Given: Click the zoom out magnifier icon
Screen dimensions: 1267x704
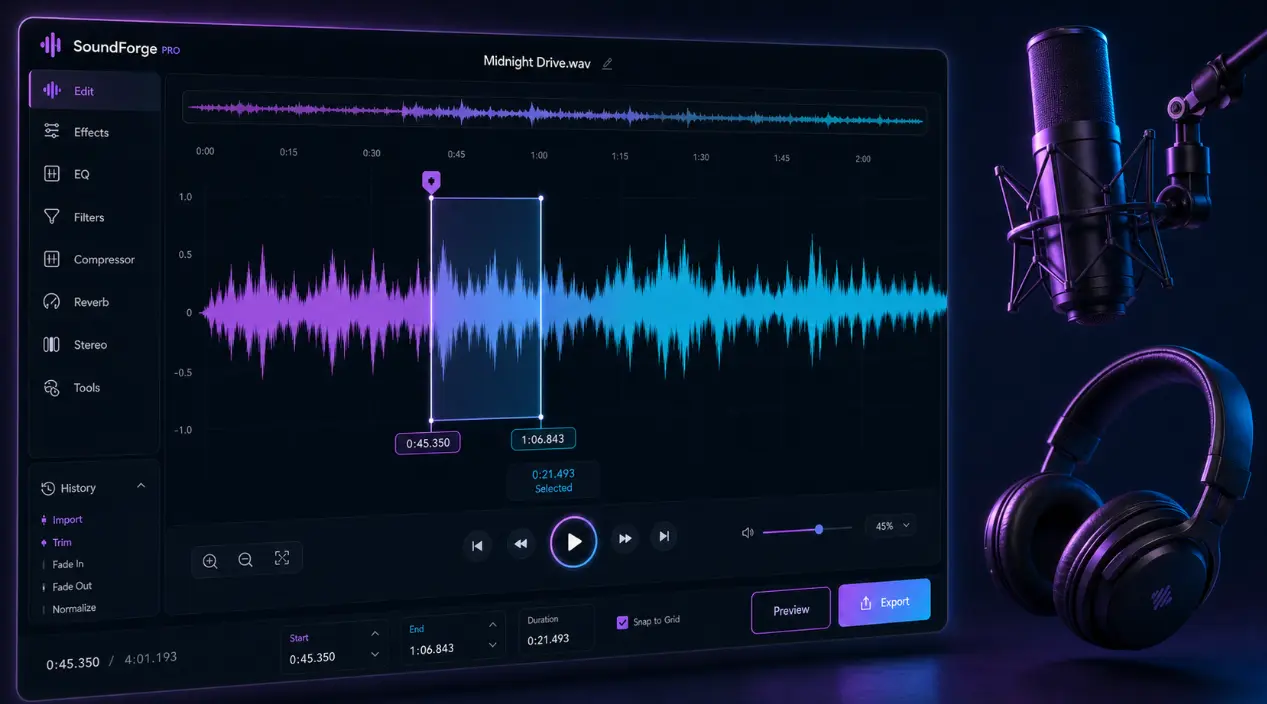Looking at the screenshot, I should pyautogui.click(x=245, y=560).
